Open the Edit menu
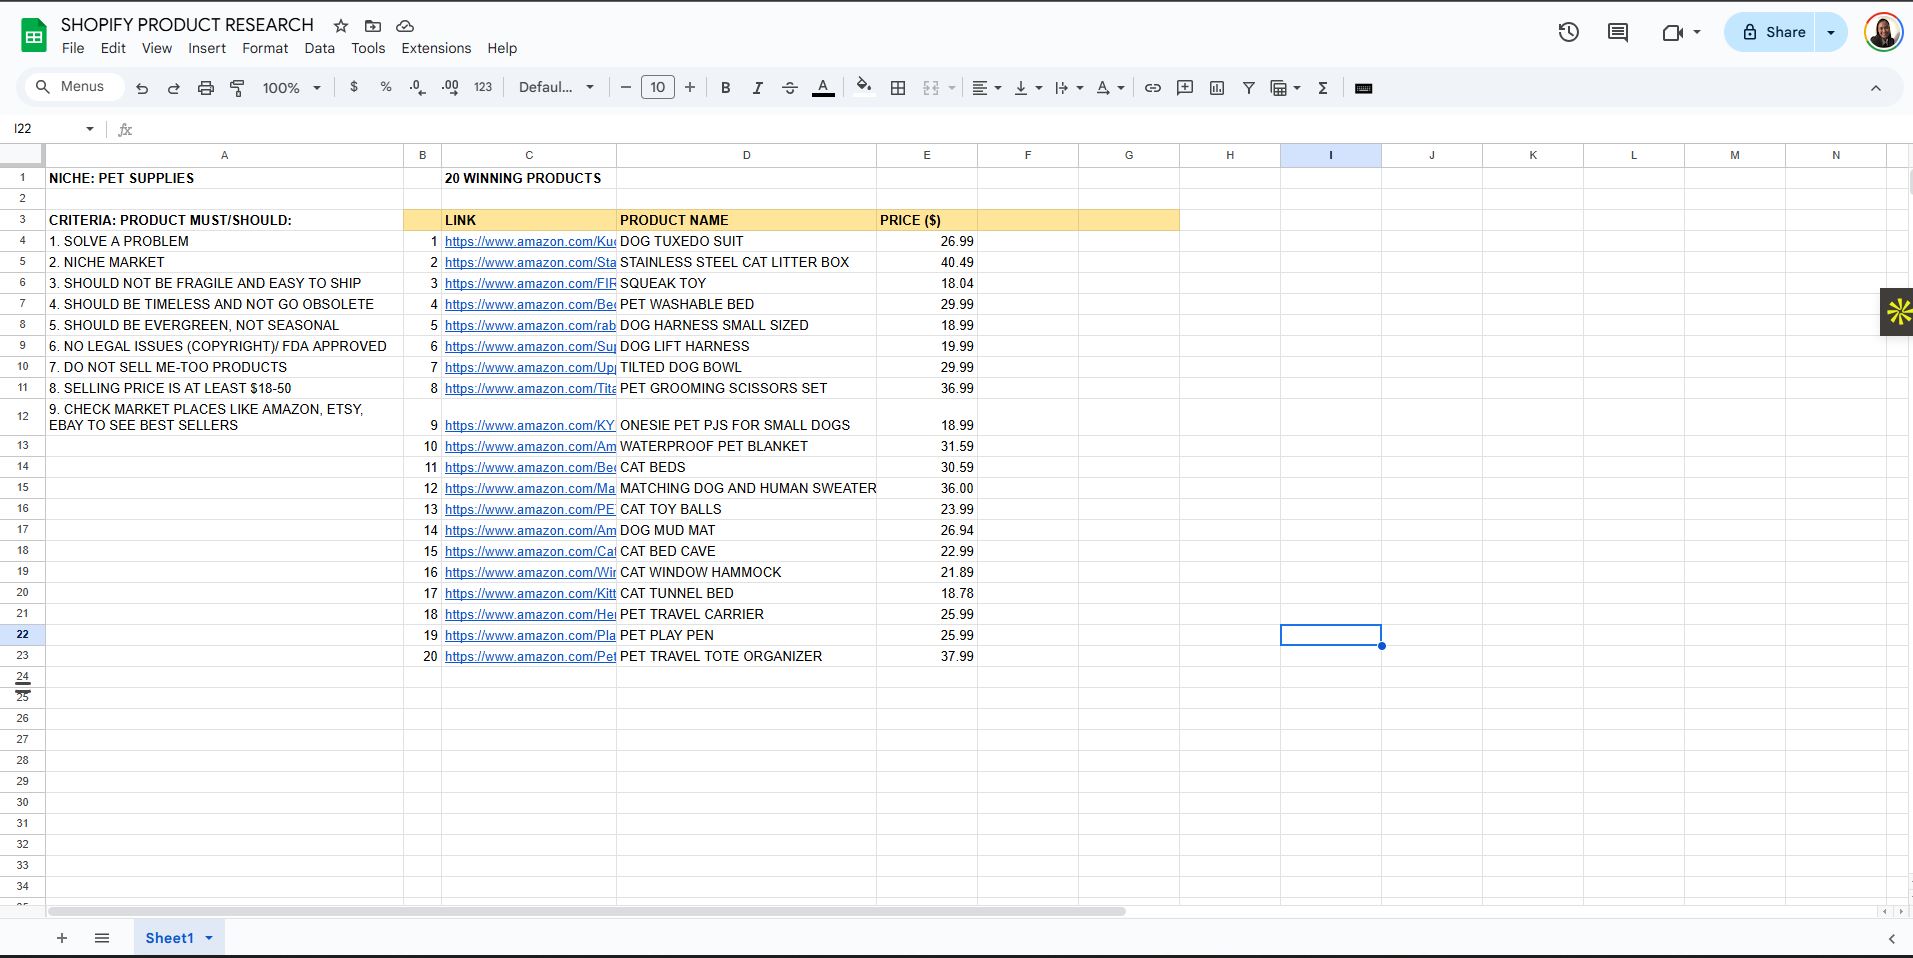The width and height of the screenshot is (1913, 958). [x=113, y=48]
